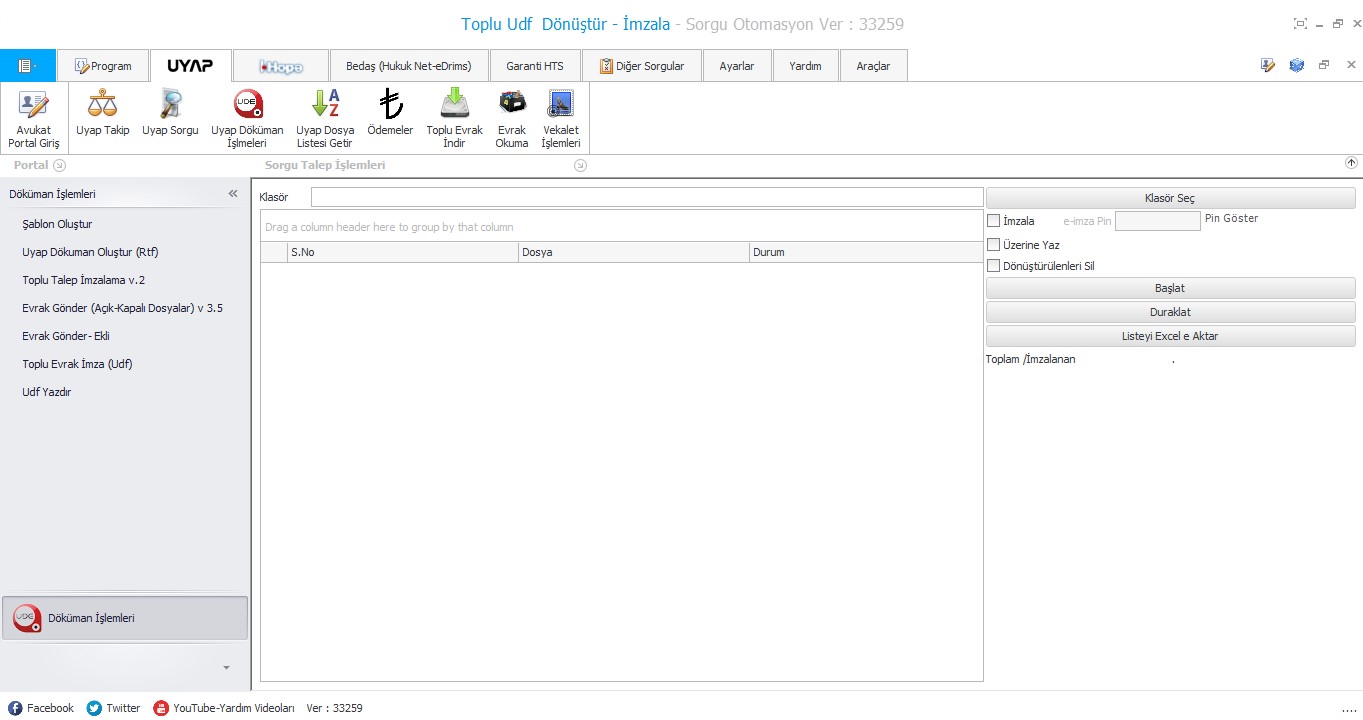Screen dimensions: 1363x720
Task: Open Avukat Portal Giriş
Action: tap(34, 118)
